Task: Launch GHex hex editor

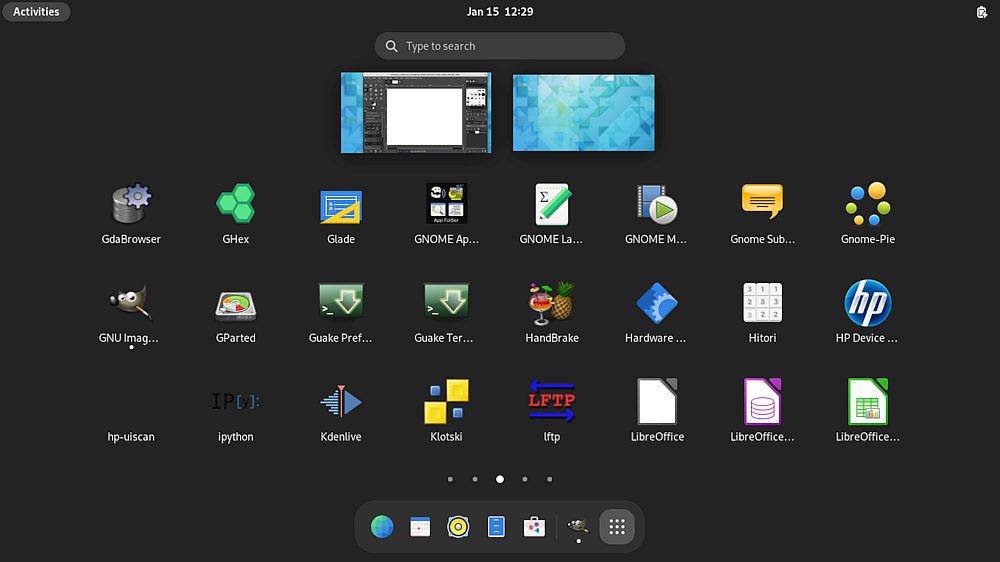Action: 235,214
